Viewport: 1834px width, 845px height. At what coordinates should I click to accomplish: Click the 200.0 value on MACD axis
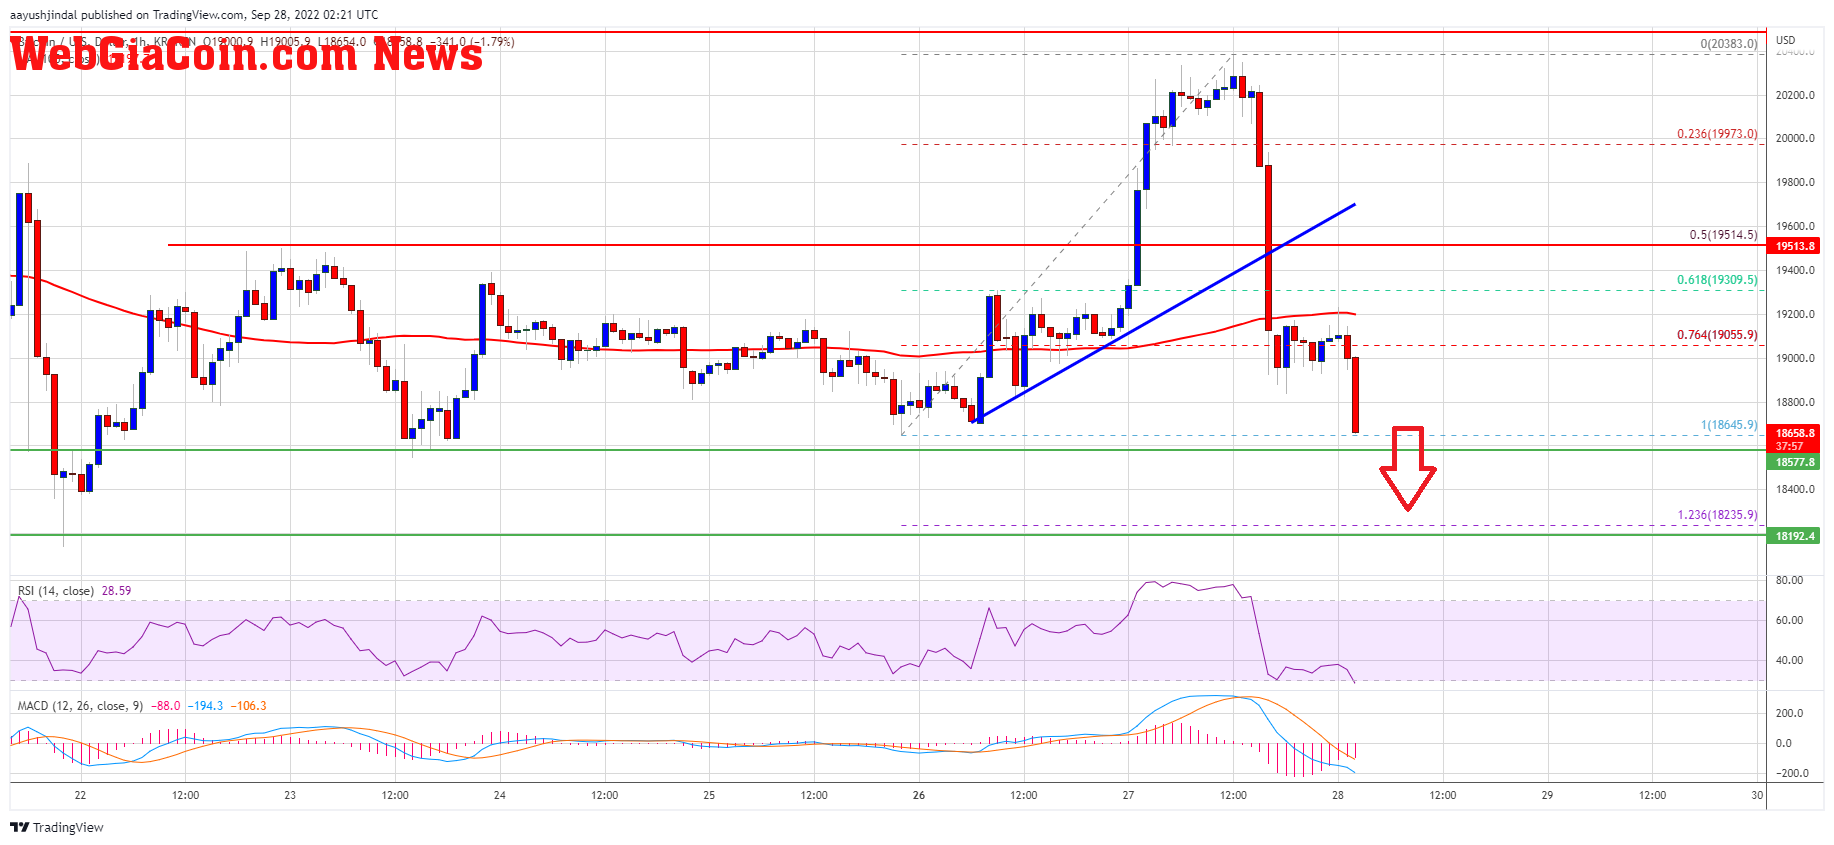tap(1789, 713)
